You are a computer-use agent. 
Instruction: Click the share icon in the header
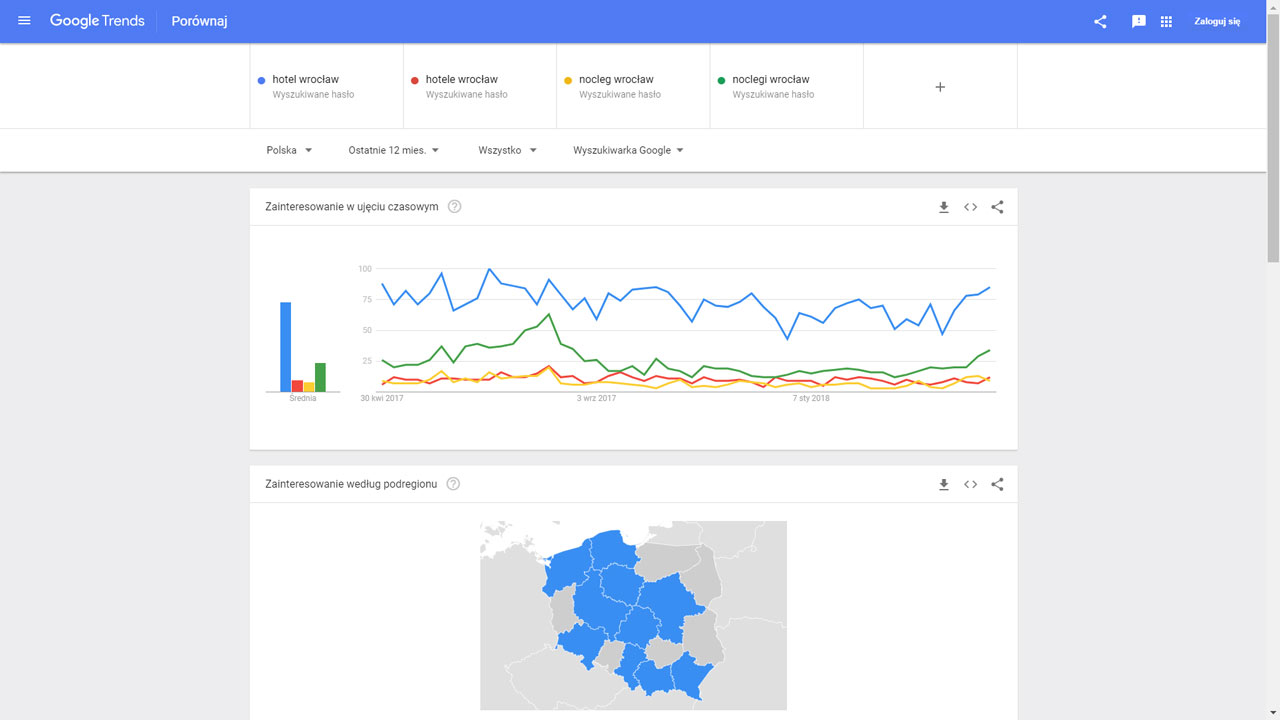(1100, 21)
